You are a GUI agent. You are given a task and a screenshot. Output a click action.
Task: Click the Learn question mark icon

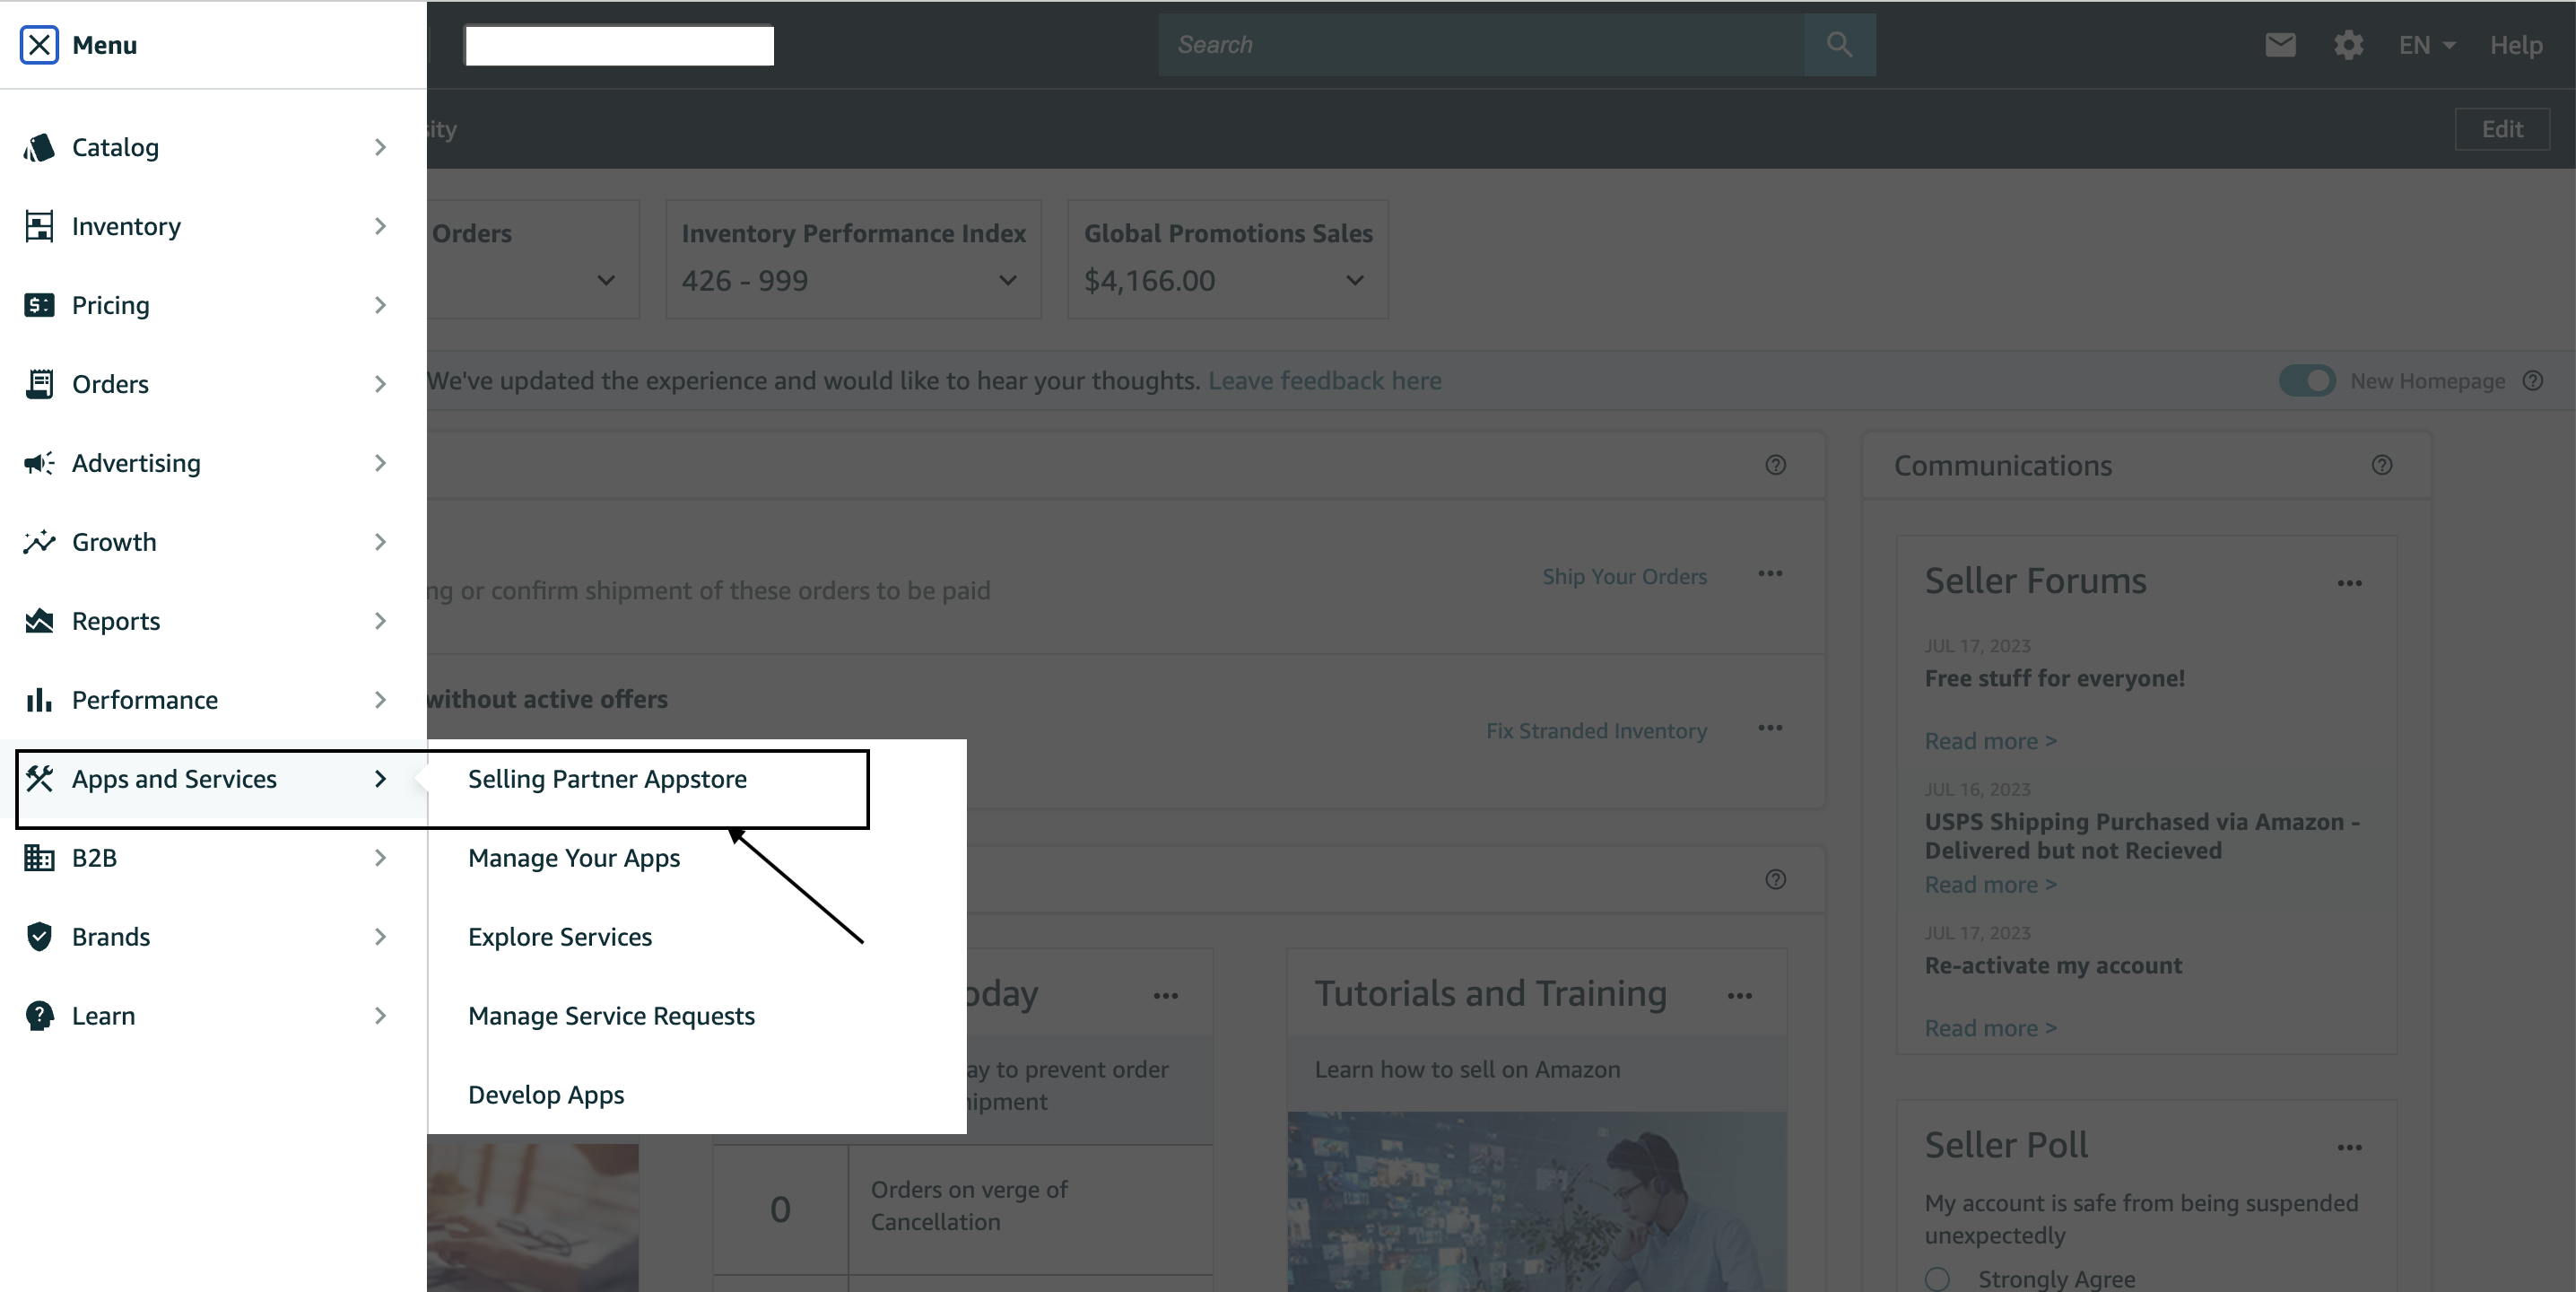pyautogui.click(x=39, y=1016)
